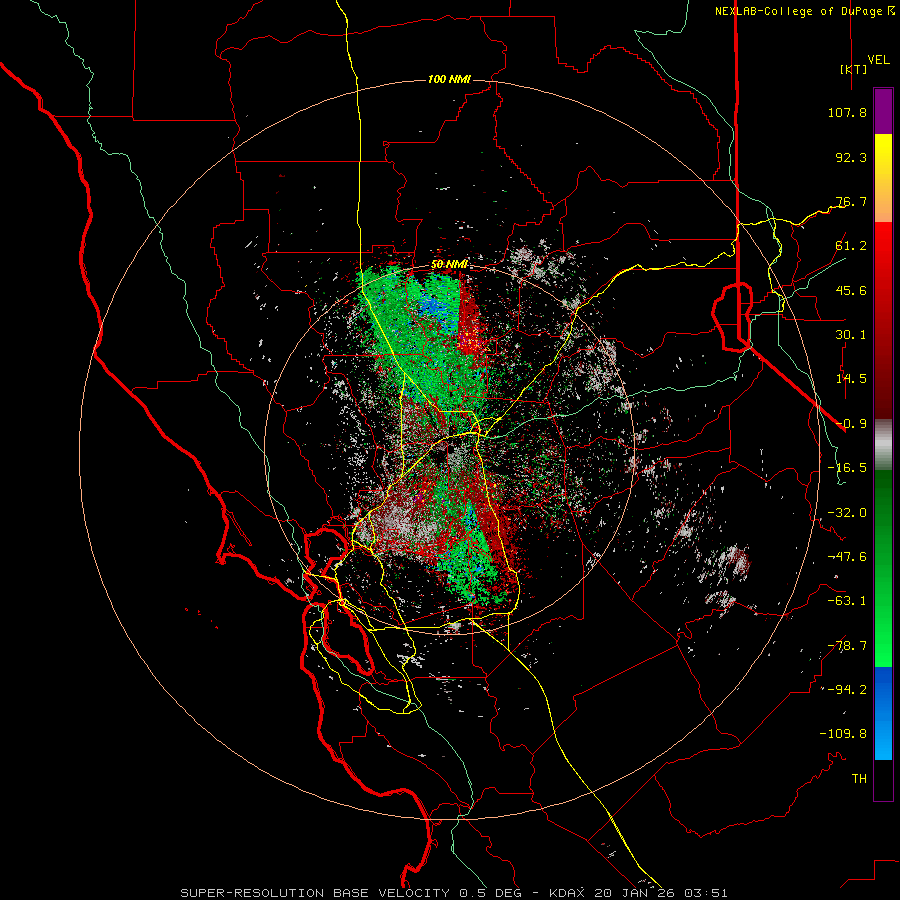This screenshot has height=900, width=900.
Task: Select the 61.2 legend value
Action: (851, 246)
